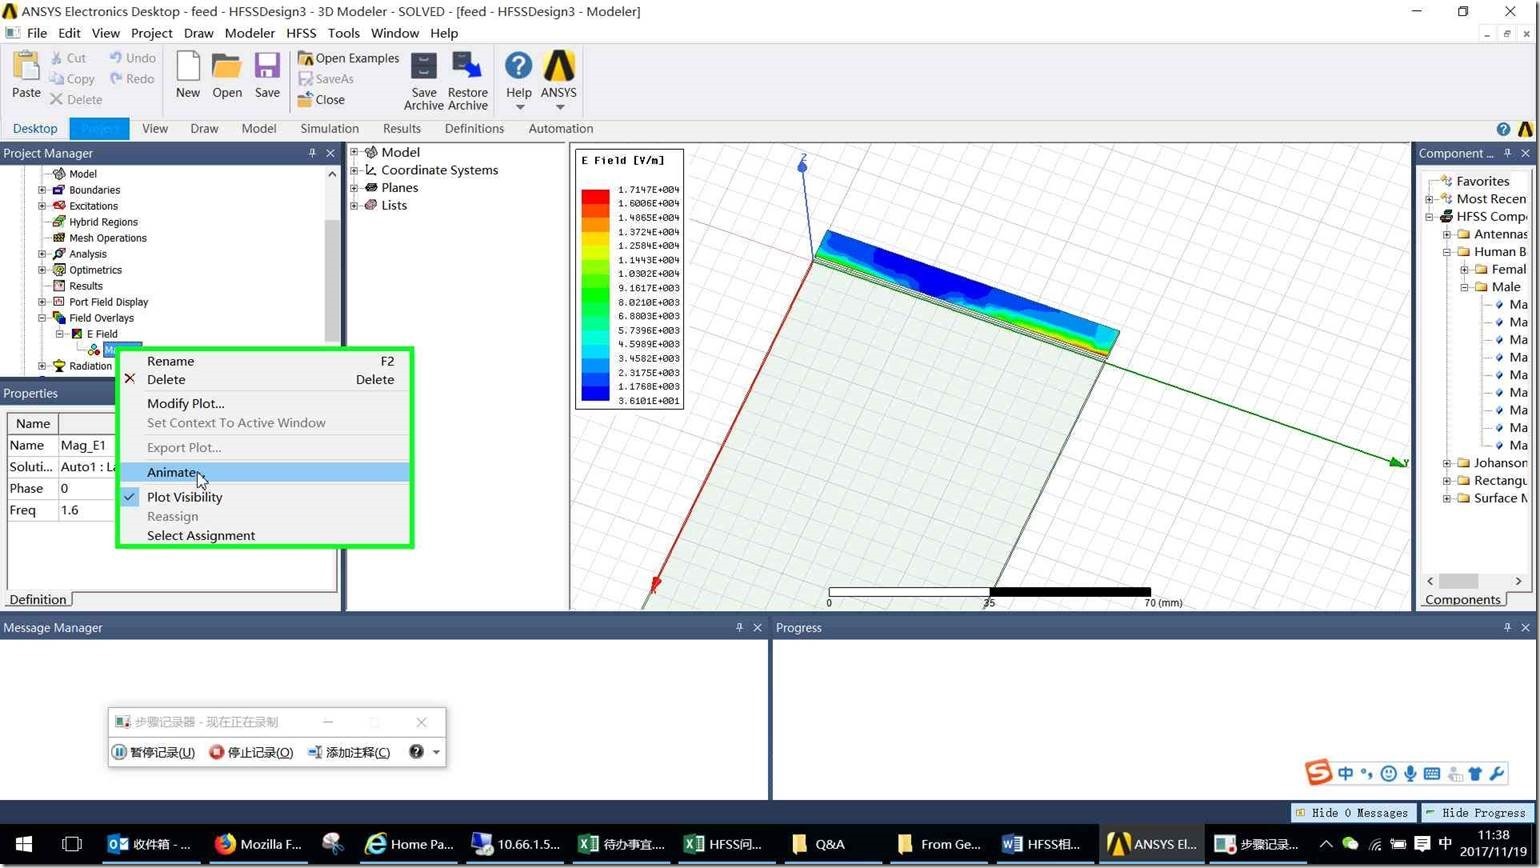
Task: Click the Hide 0 Messages button
Action: click(x=1352, y=813)
